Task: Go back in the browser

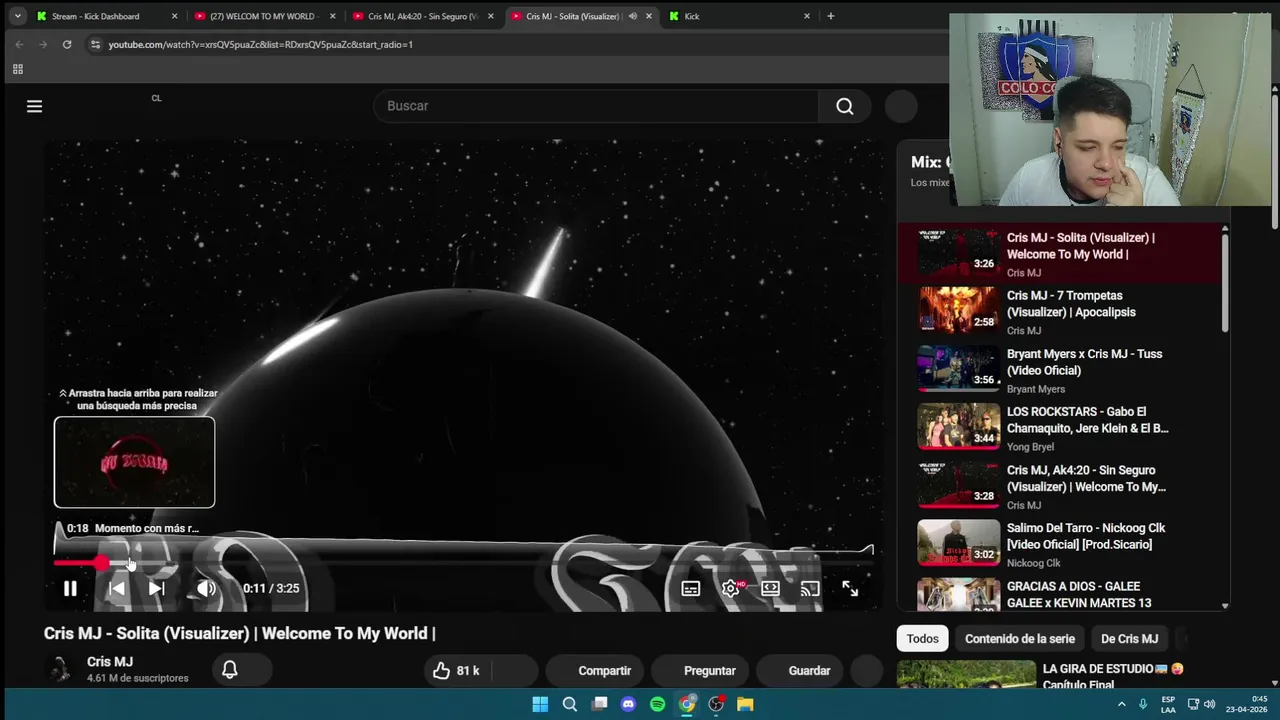Action: pyautogui.click(x=19, y=44)
